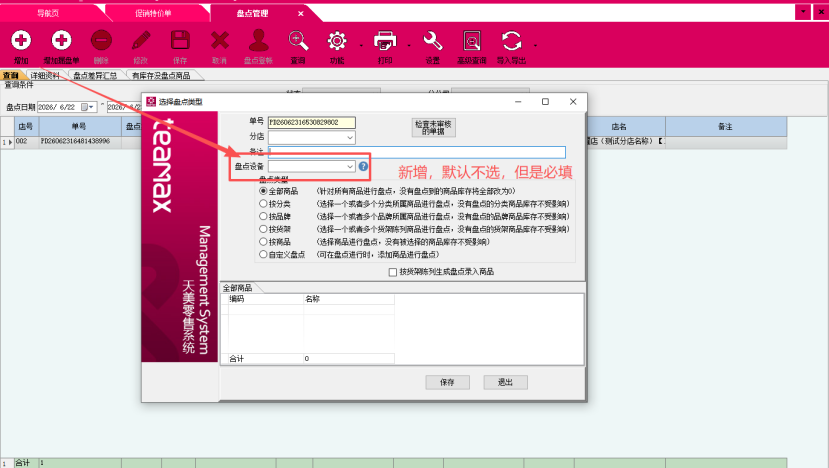The image size is (829, 468).
Task: Open the 盘点差异汇总 sub-tab
Action: pos(95,76)
